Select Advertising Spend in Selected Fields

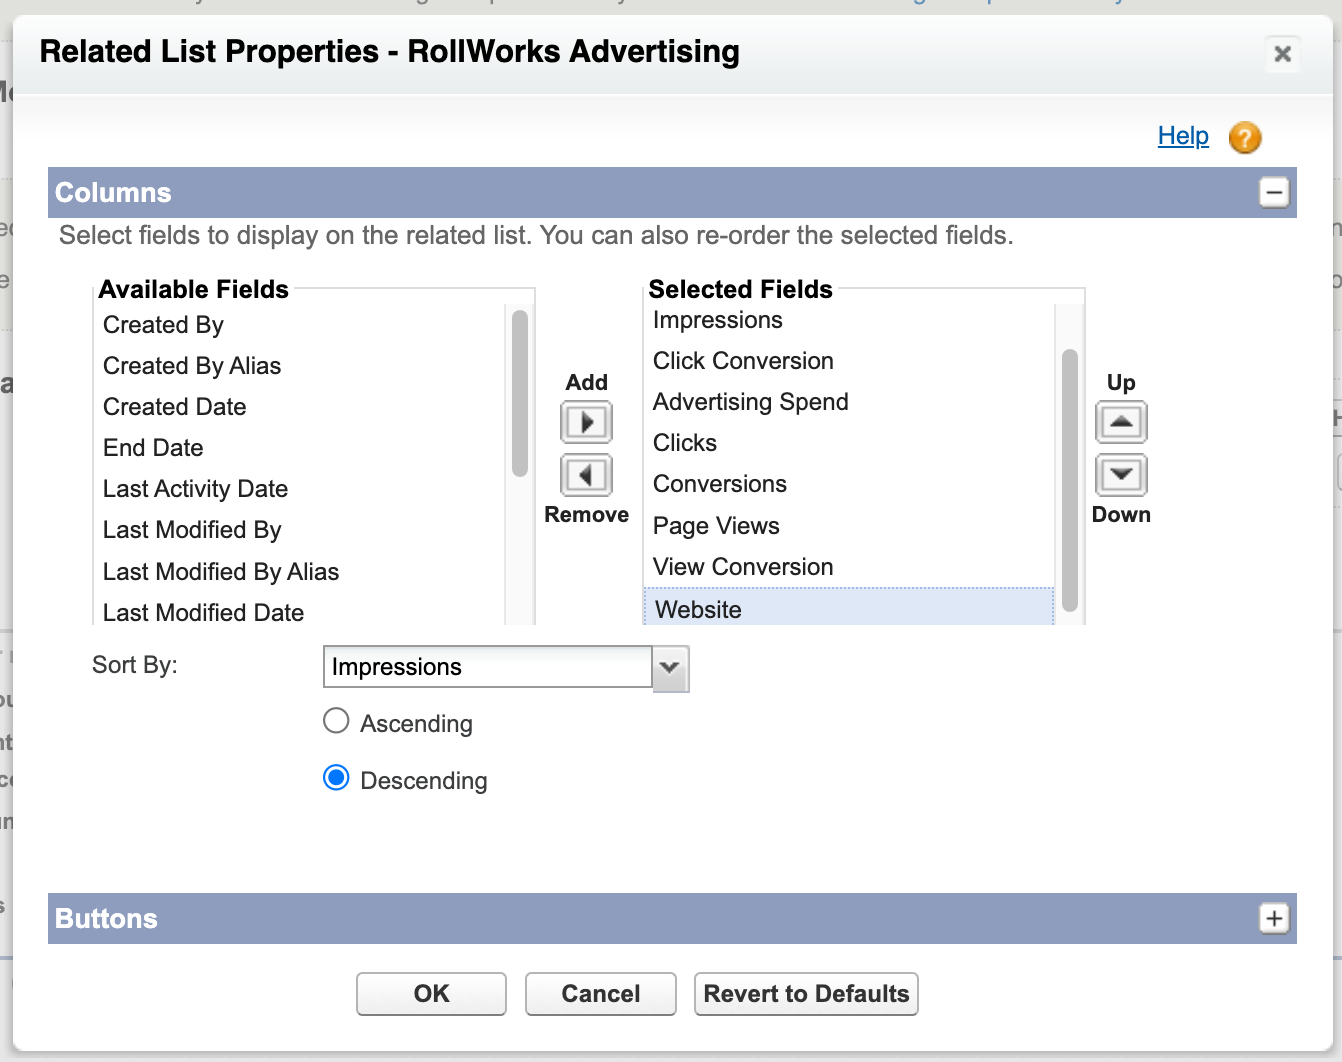[850, 402]
